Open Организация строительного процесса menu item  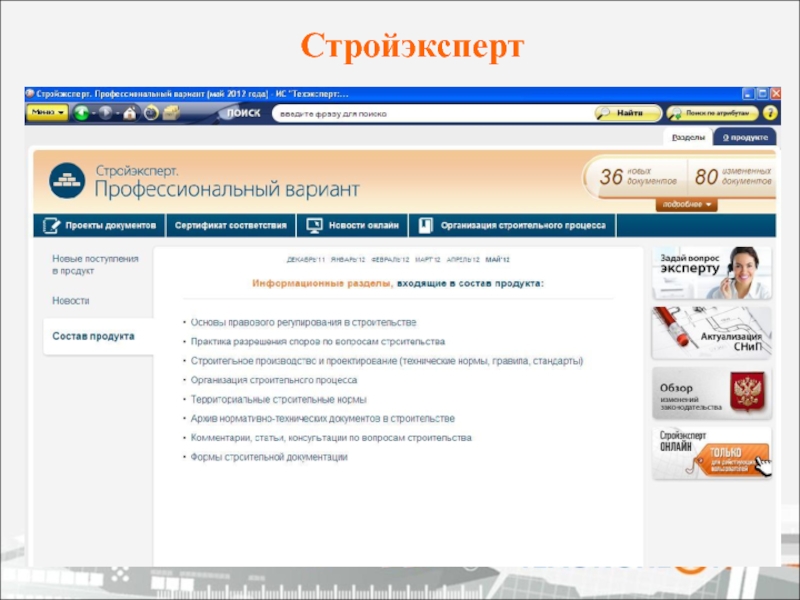512,226
